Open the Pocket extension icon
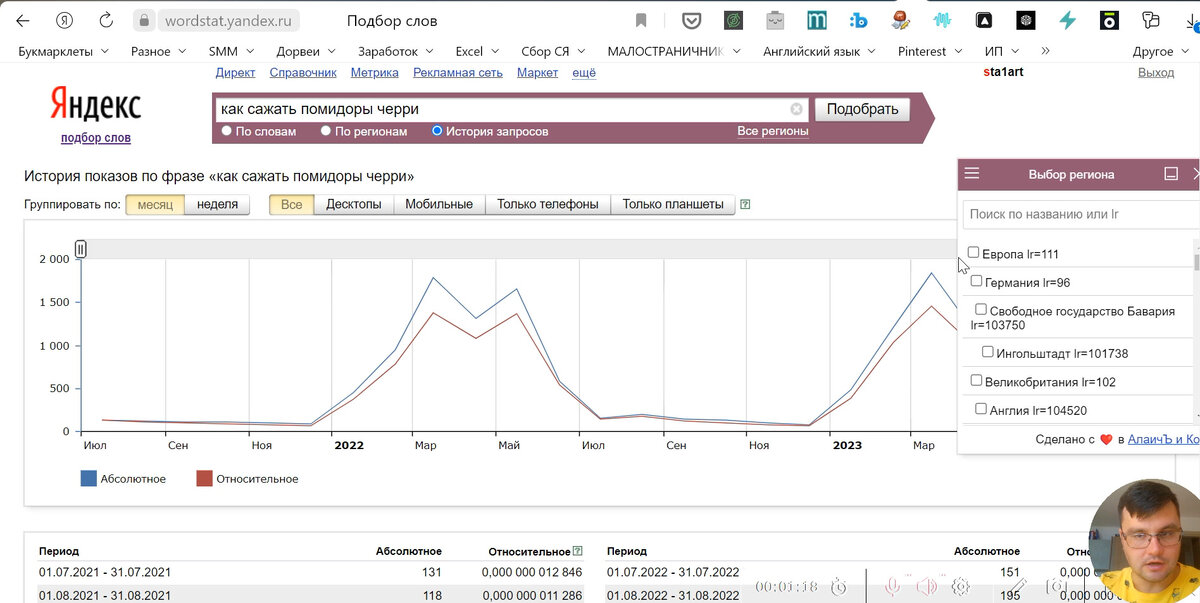 [691, 20]
